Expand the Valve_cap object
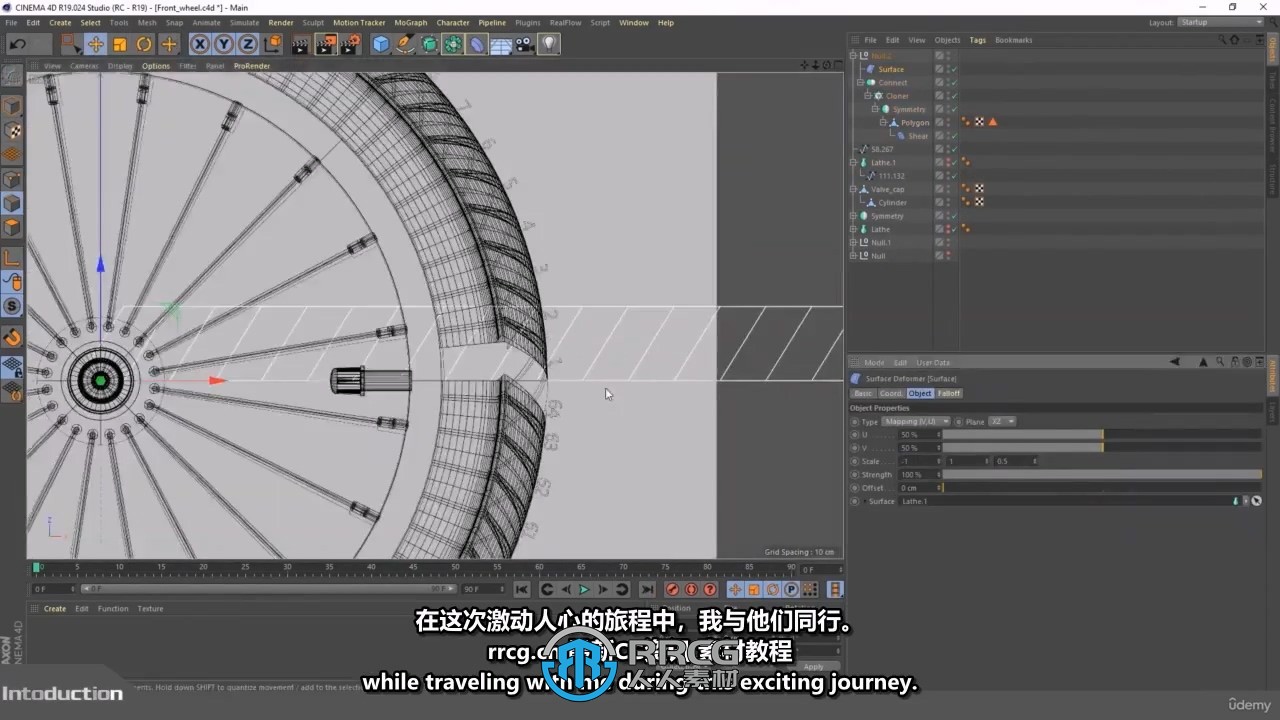 point(853,189)
